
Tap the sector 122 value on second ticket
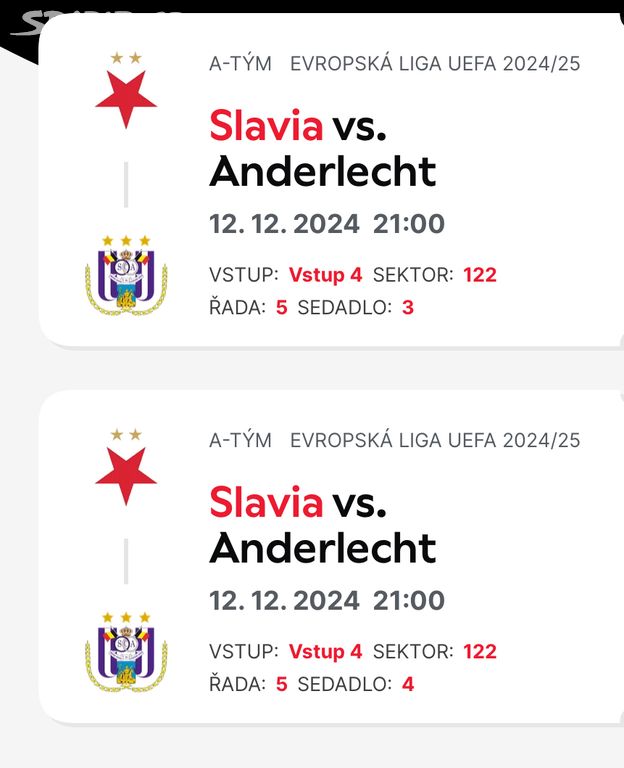pyautogui.click(x=480, y=651)
